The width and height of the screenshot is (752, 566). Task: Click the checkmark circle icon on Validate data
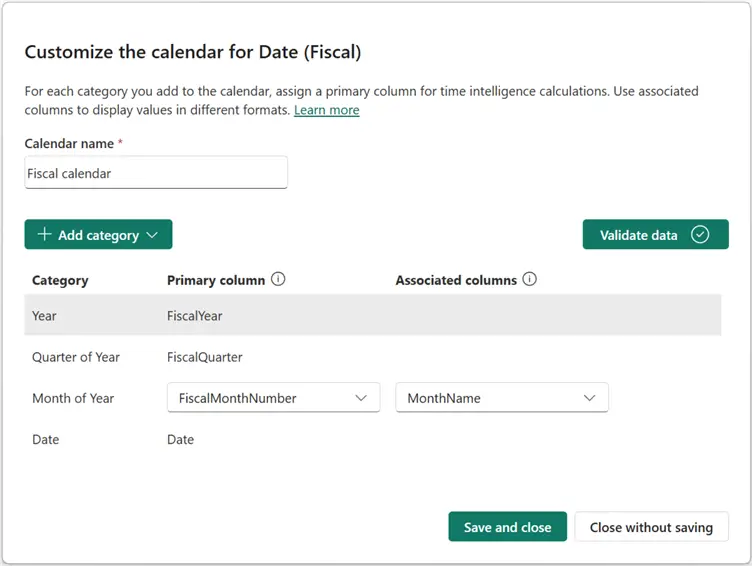(x=700, y=235)
